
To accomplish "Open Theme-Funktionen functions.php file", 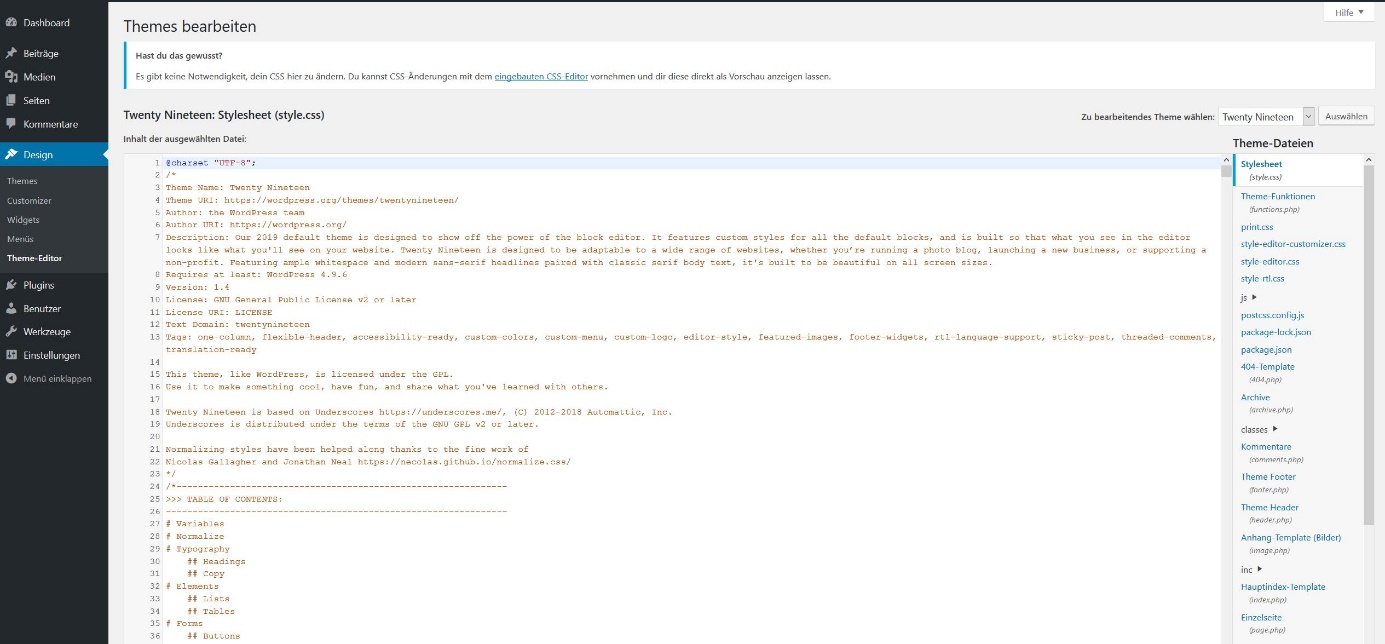I will click(1278, 196).
